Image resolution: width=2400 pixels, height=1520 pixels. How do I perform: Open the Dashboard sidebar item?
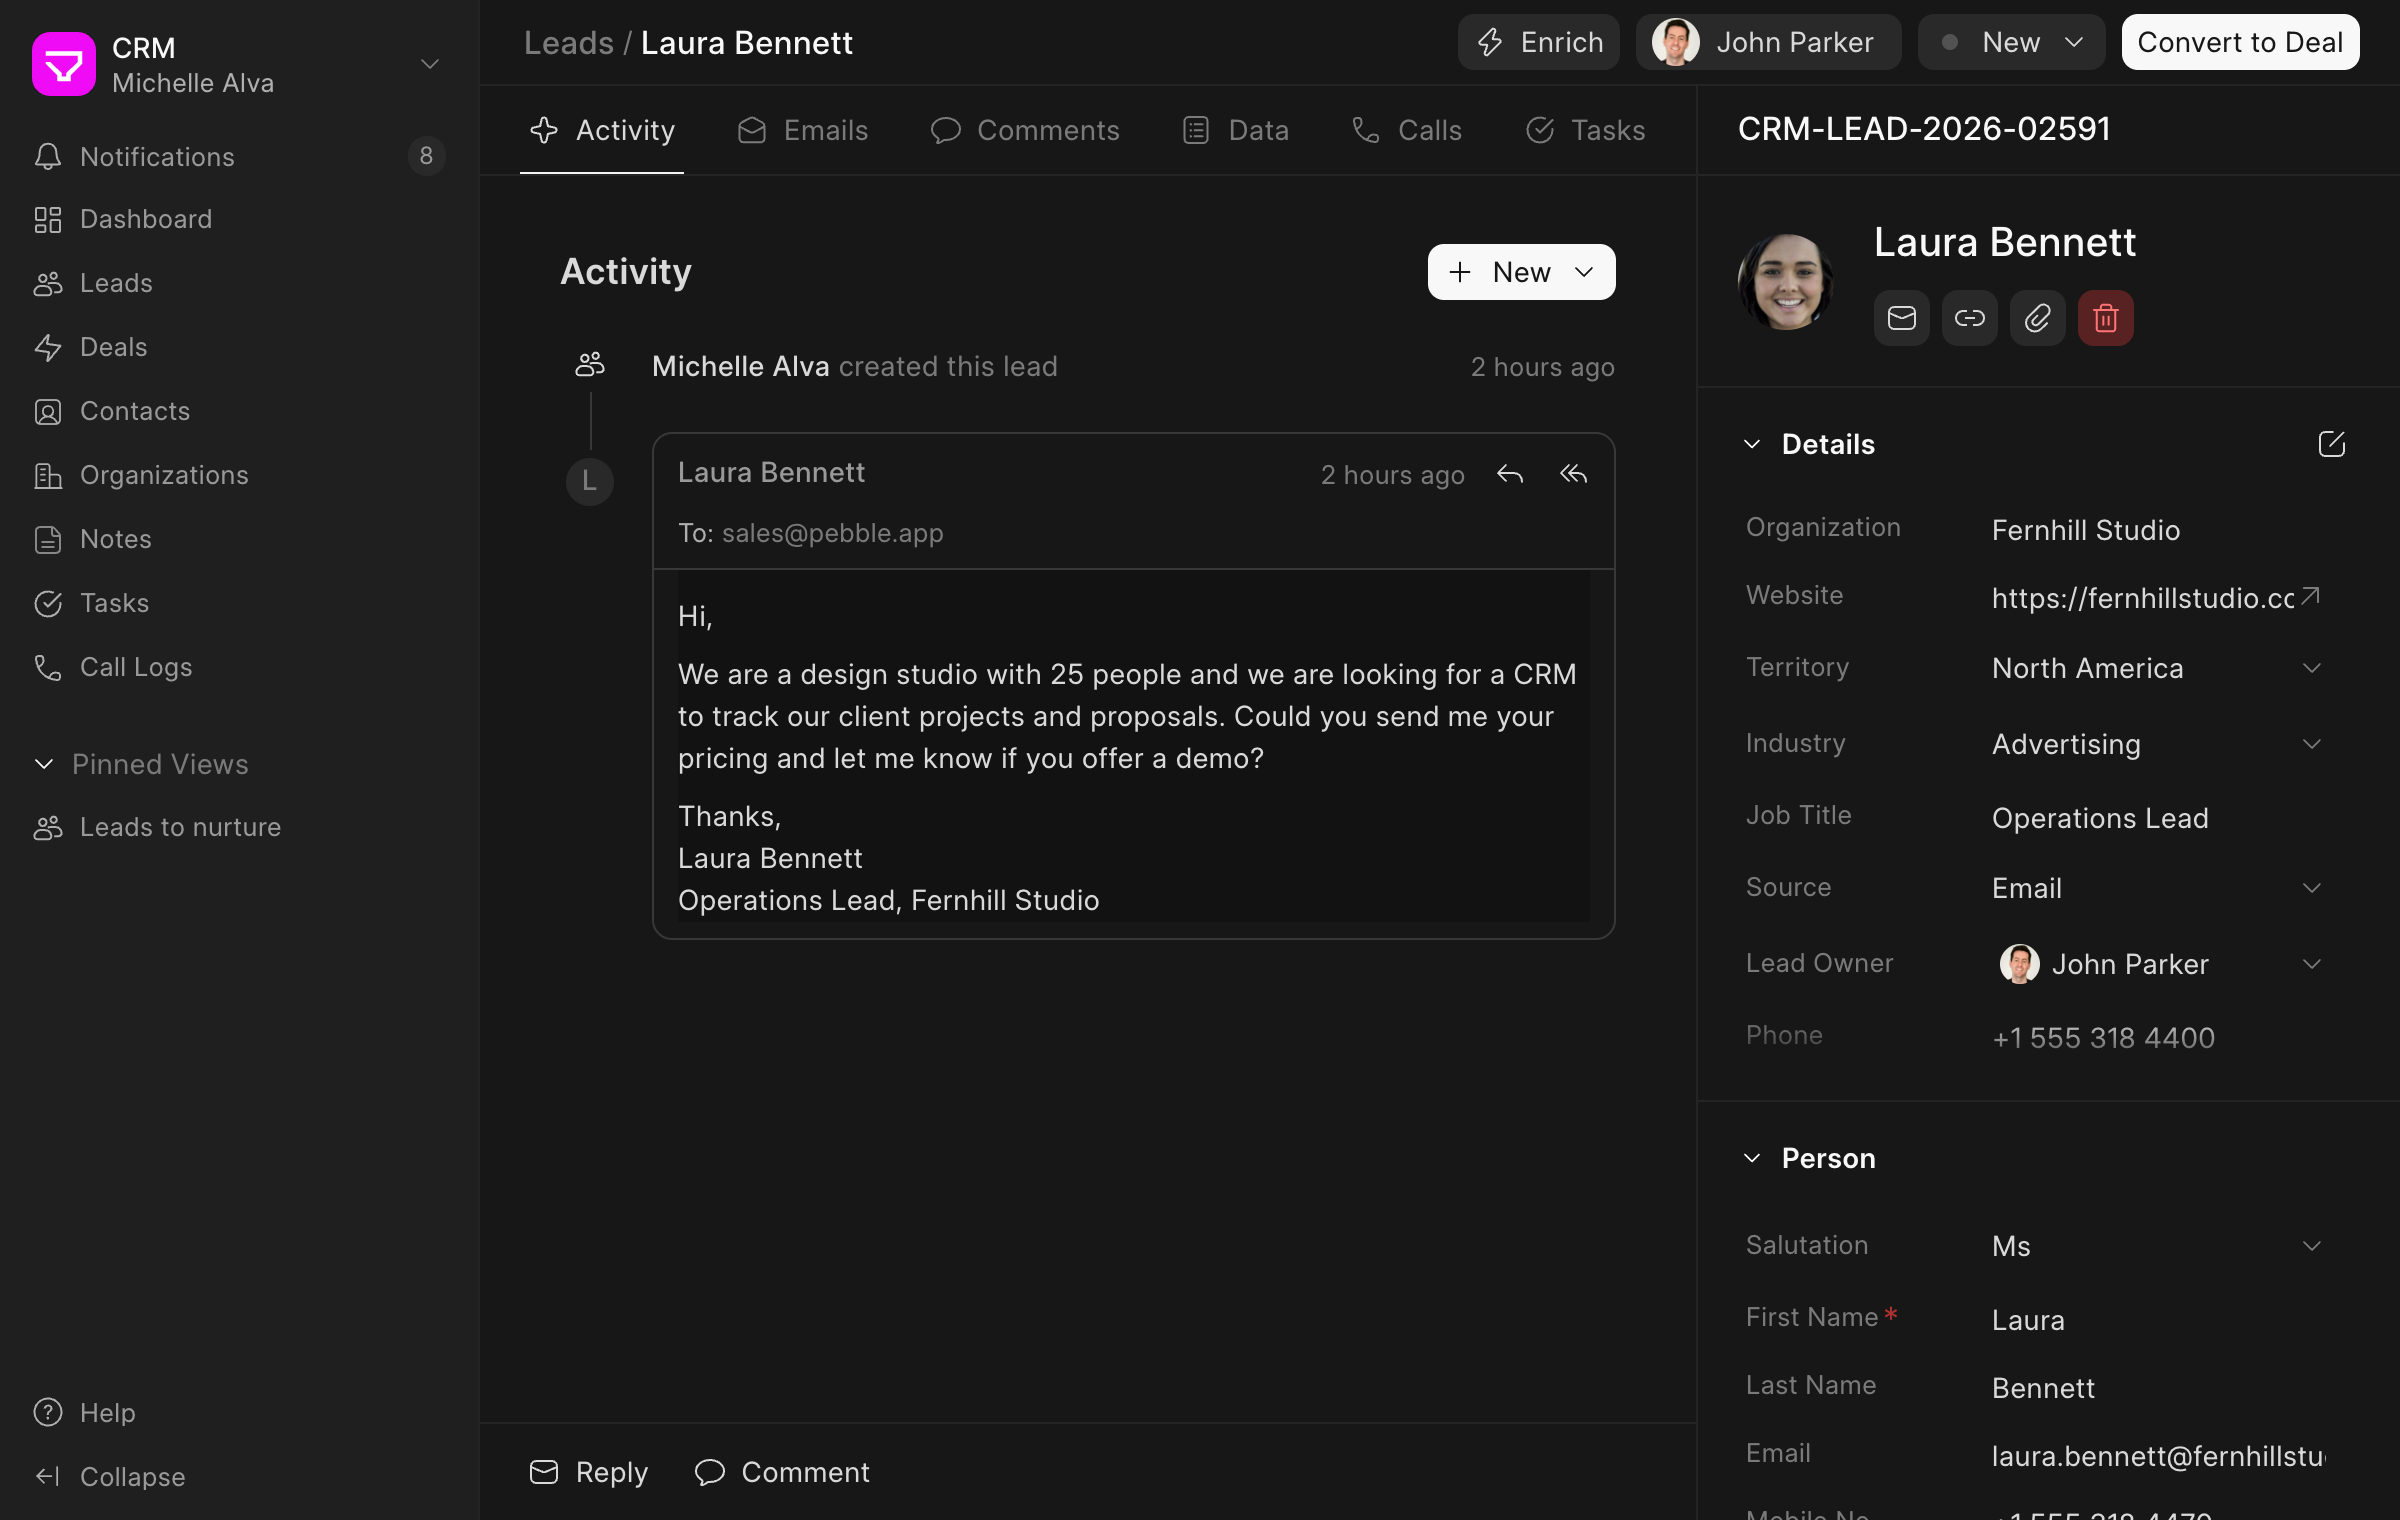[x=240, y=219]
